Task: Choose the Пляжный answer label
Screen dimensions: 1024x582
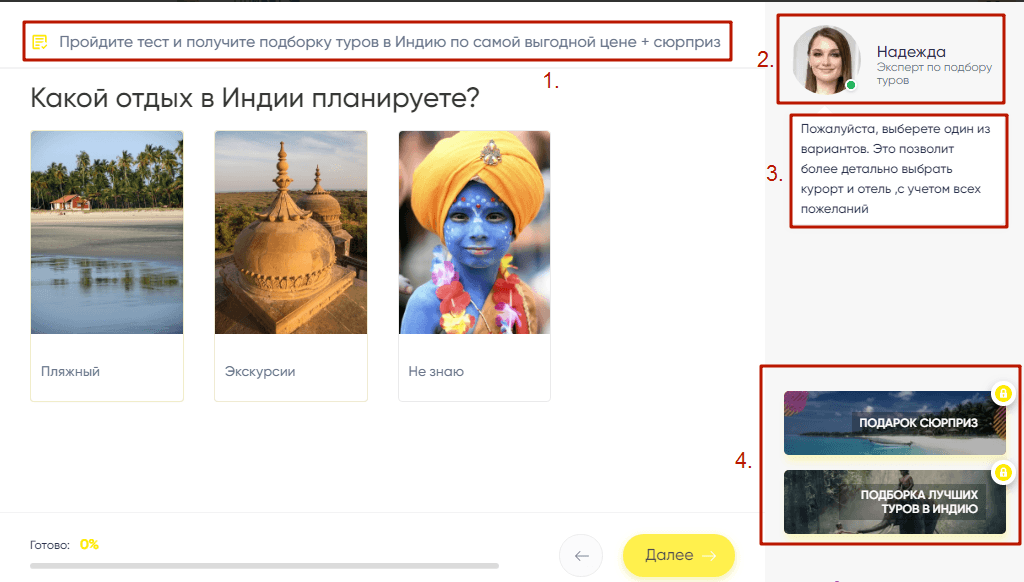Action: coord(70,371)
